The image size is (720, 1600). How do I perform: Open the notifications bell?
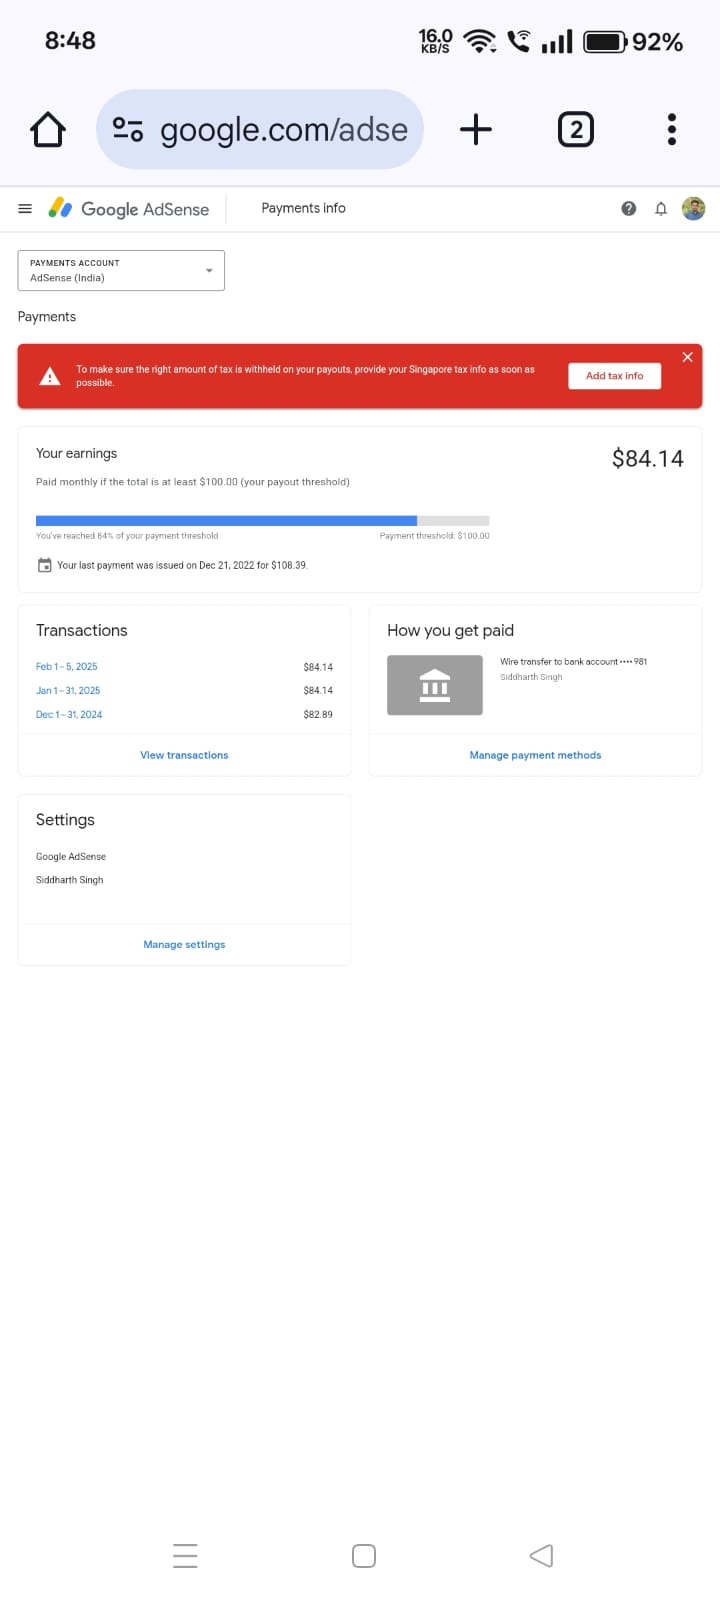[x=661, y=209]
